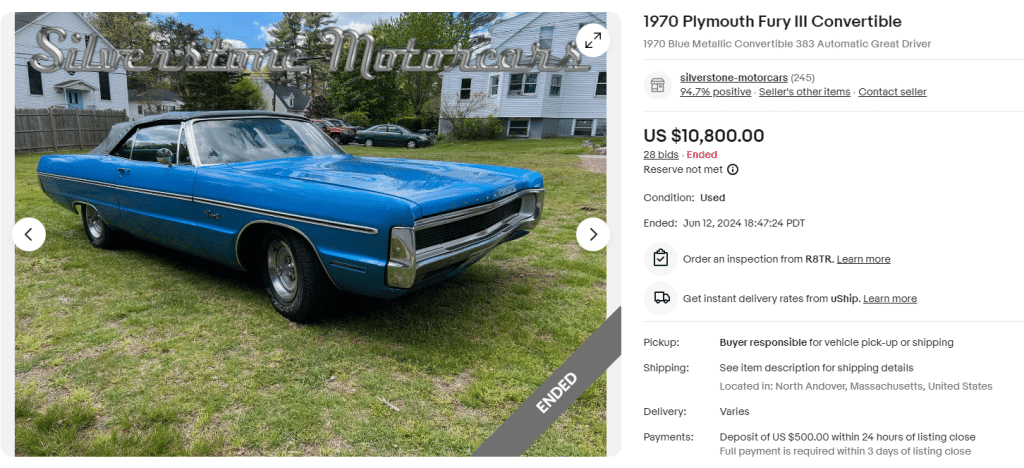Click the seller storefront icon

[657, 85]
